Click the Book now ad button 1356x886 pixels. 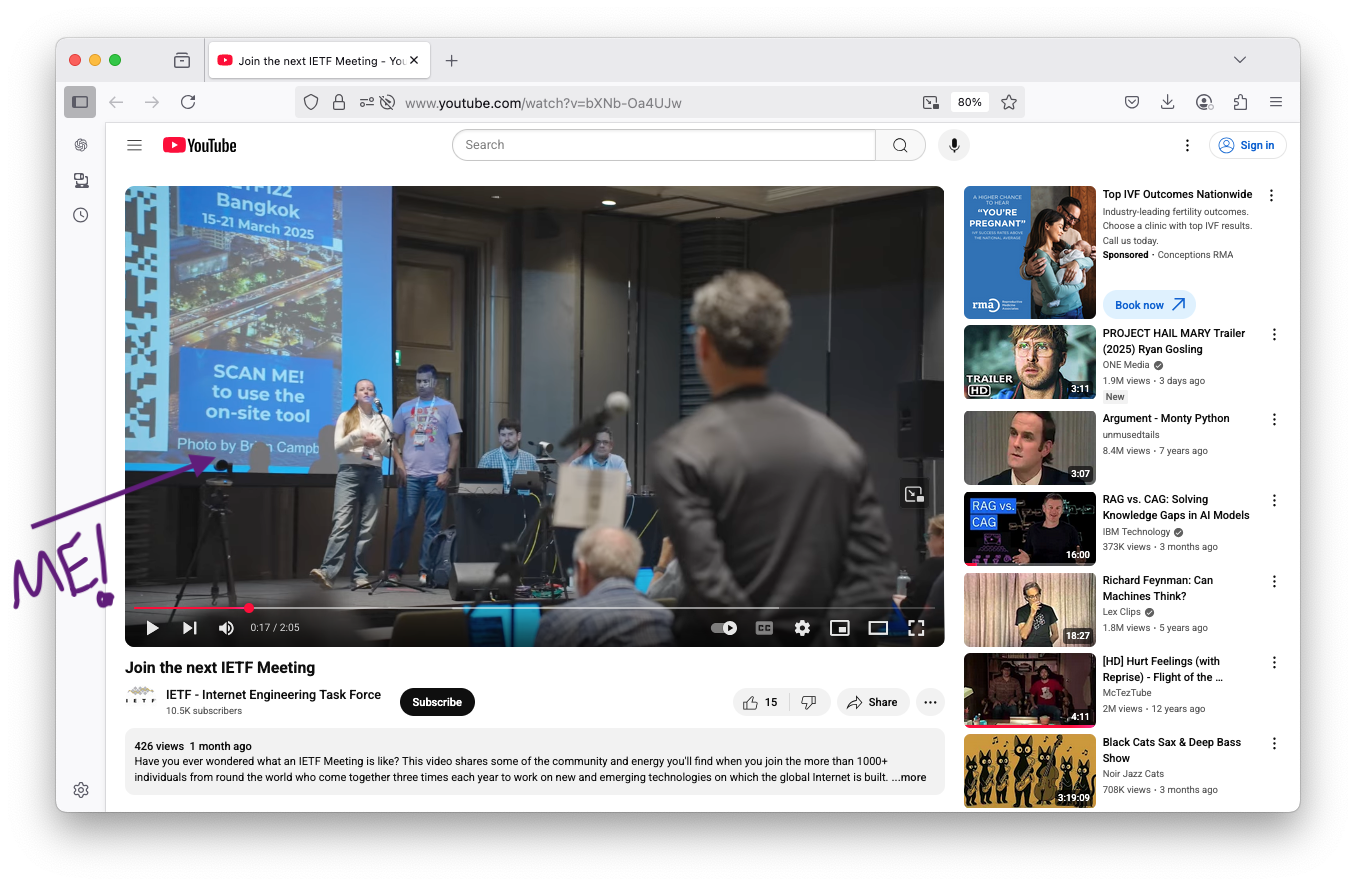coord(1149,305)
